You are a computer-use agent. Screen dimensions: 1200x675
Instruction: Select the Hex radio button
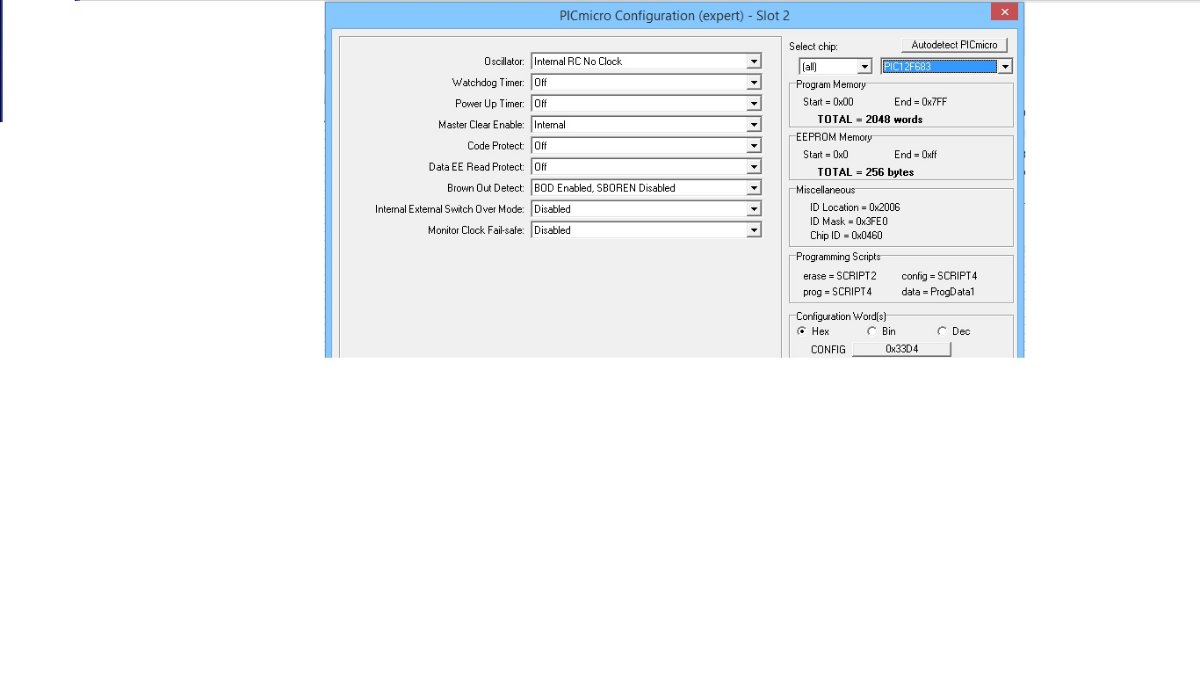pos(802,331)
